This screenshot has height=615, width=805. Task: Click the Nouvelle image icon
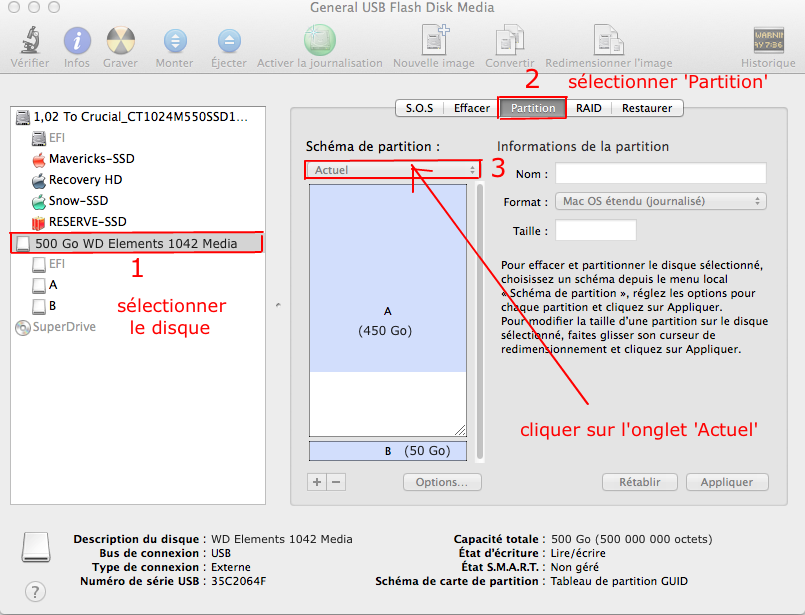coord(434,41)
